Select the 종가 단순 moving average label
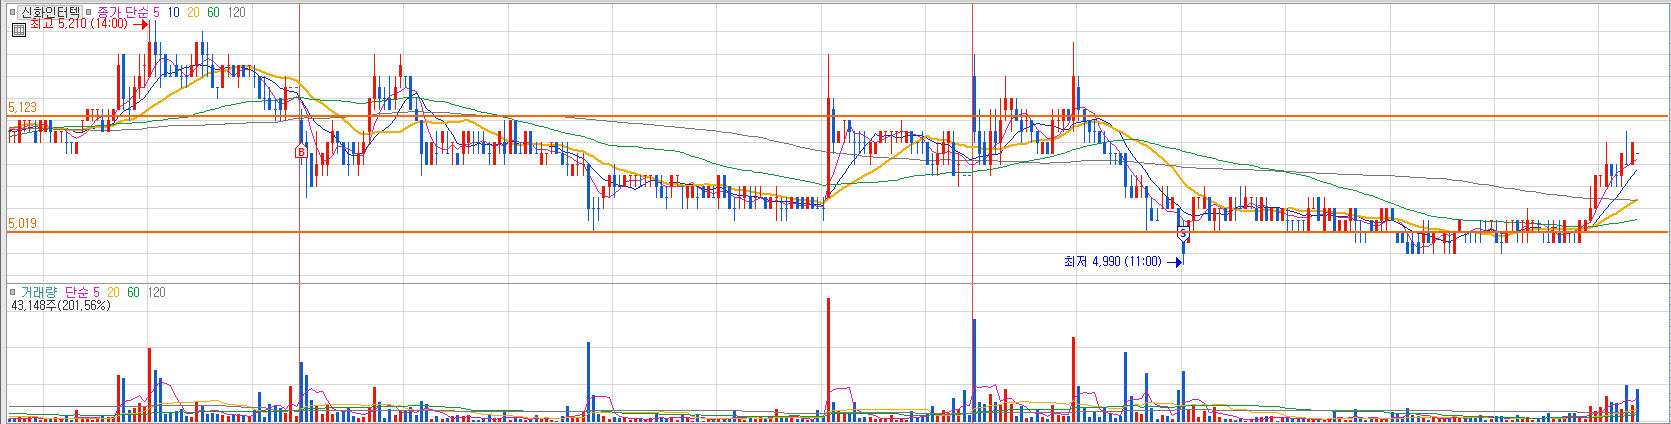 [122, 12]
